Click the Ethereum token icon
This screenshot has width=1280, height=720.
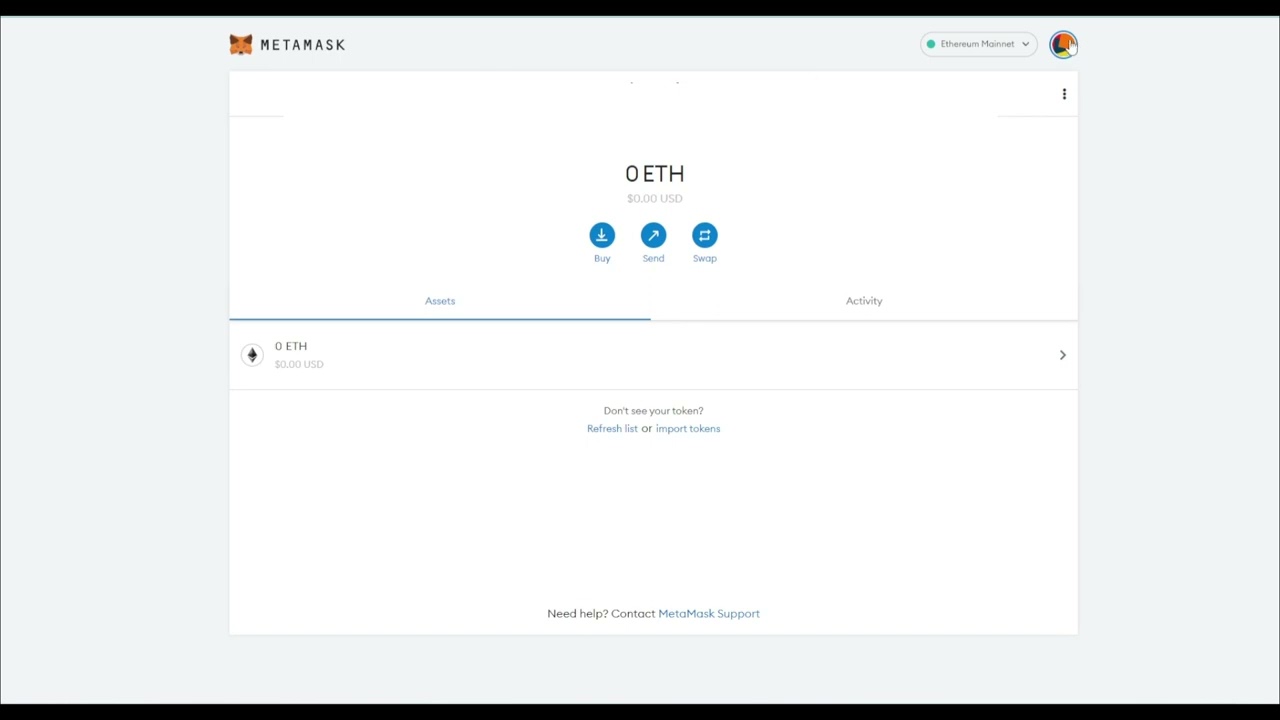(252, 355)
